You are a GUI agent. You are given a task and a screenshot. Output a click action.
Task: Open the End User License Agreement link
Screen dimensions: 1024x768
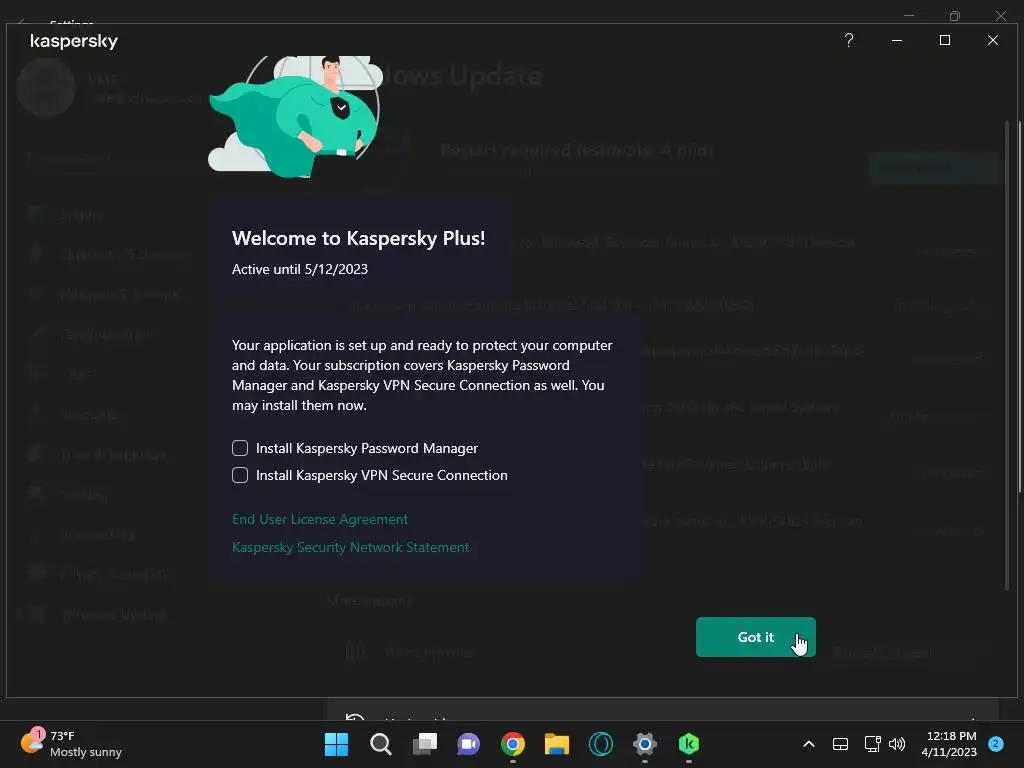click(320, 519)
